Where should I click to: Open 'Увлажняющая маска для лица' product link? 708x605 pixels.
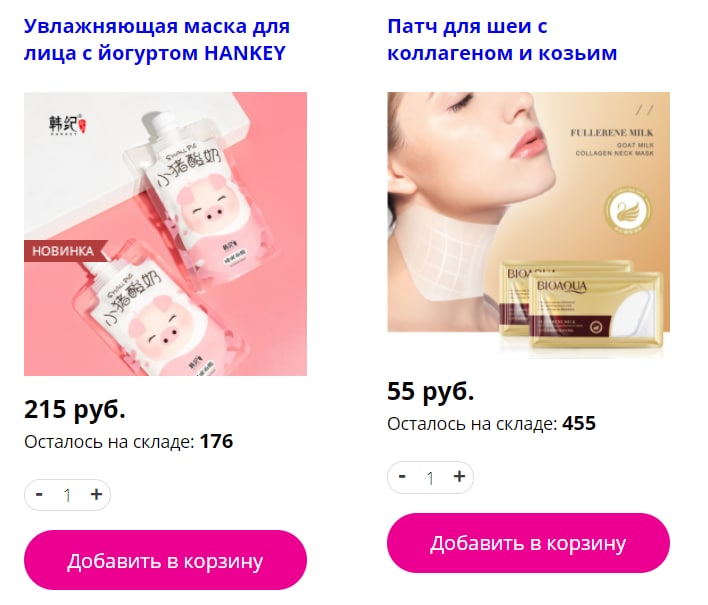[157, 40]
